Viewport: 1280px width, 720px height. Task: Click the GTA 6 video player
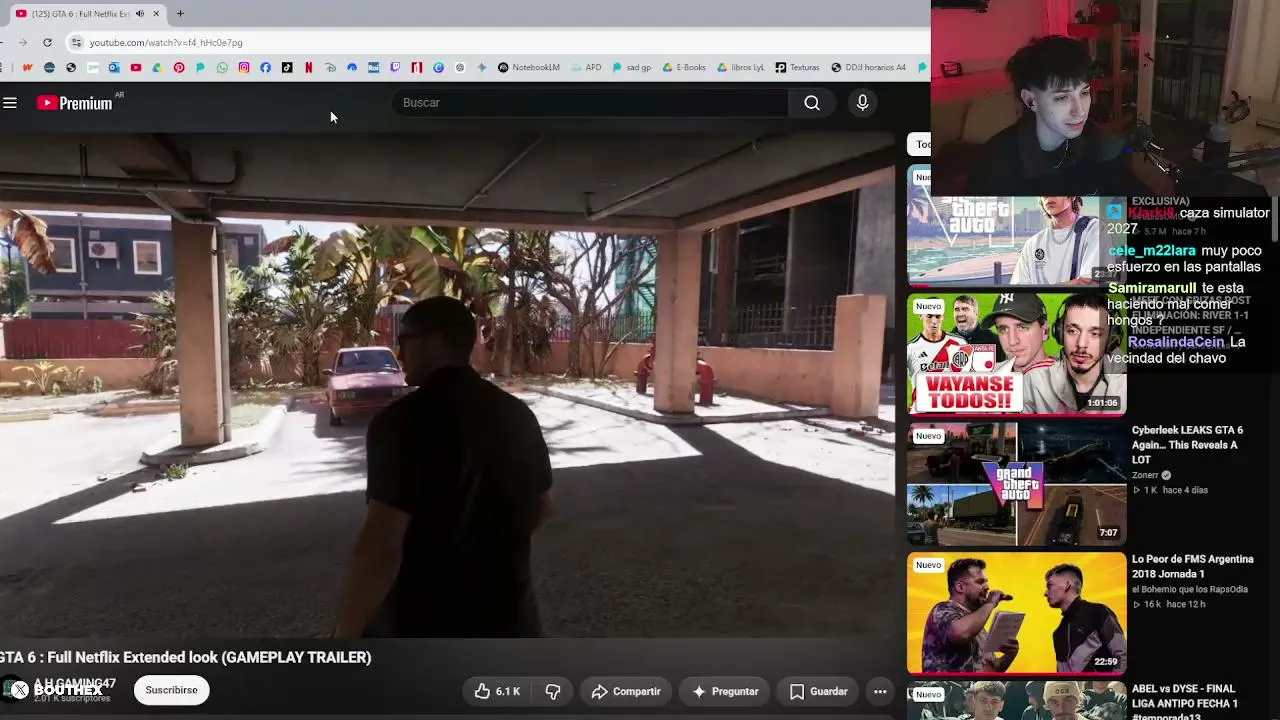447,385
